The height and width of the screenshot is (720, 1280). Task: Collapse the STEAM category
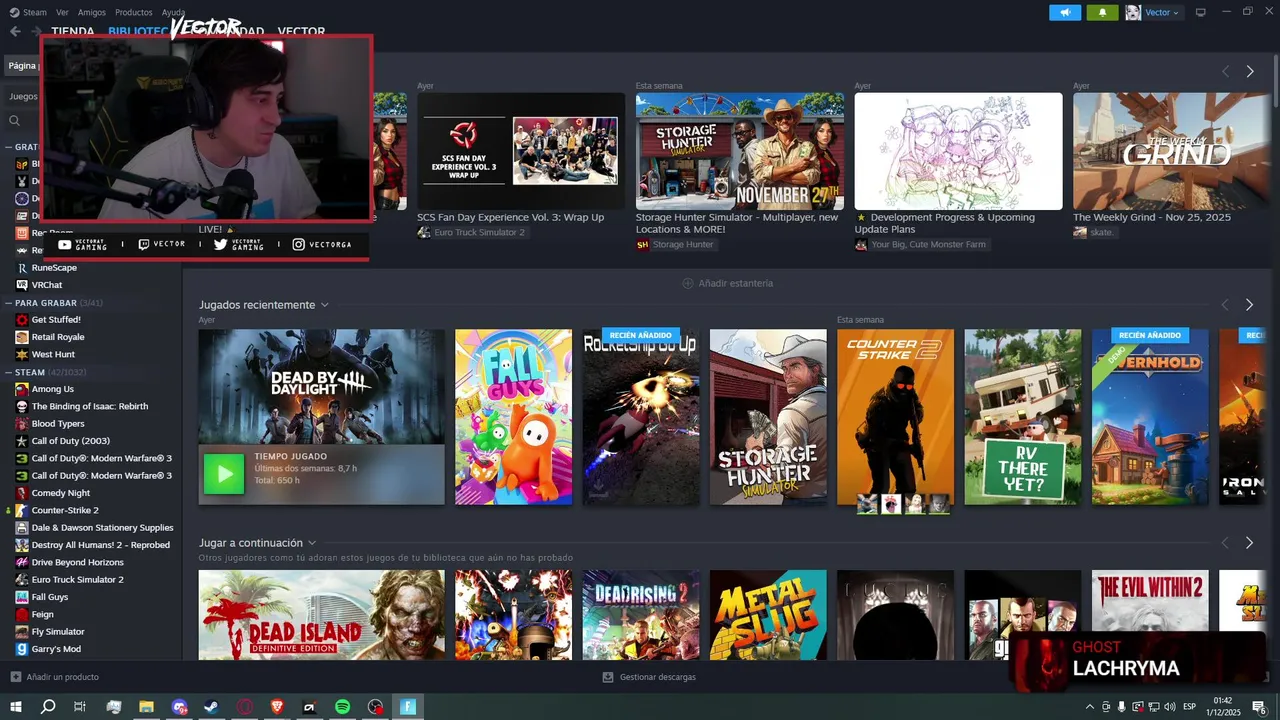point(8,372)
